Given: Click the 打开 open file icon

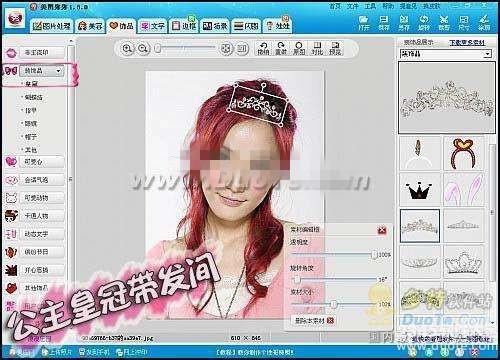Looking at the screenshot, I should pyautogui.click(x=364, y=23).
